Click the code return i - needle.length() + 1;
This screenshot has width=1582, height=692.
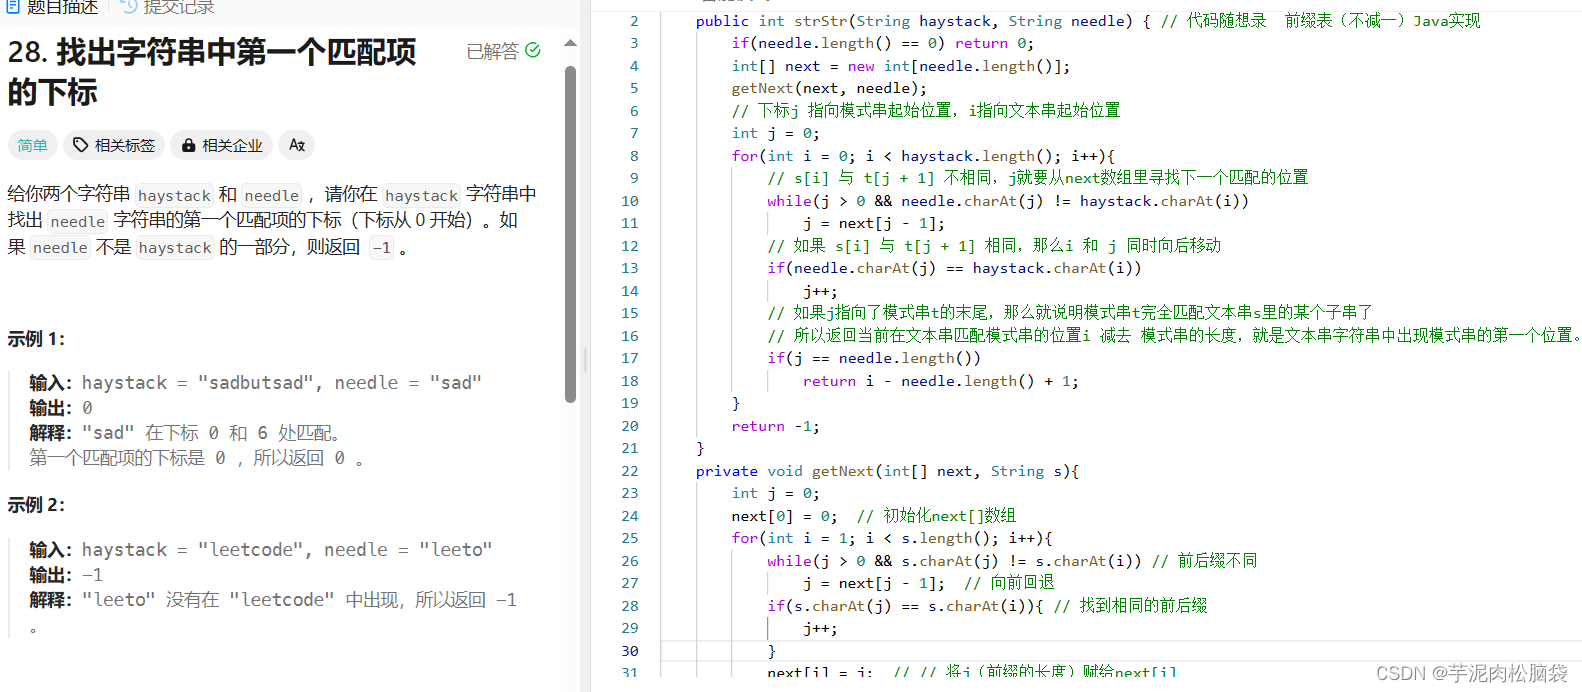click(x=941, y=381)
